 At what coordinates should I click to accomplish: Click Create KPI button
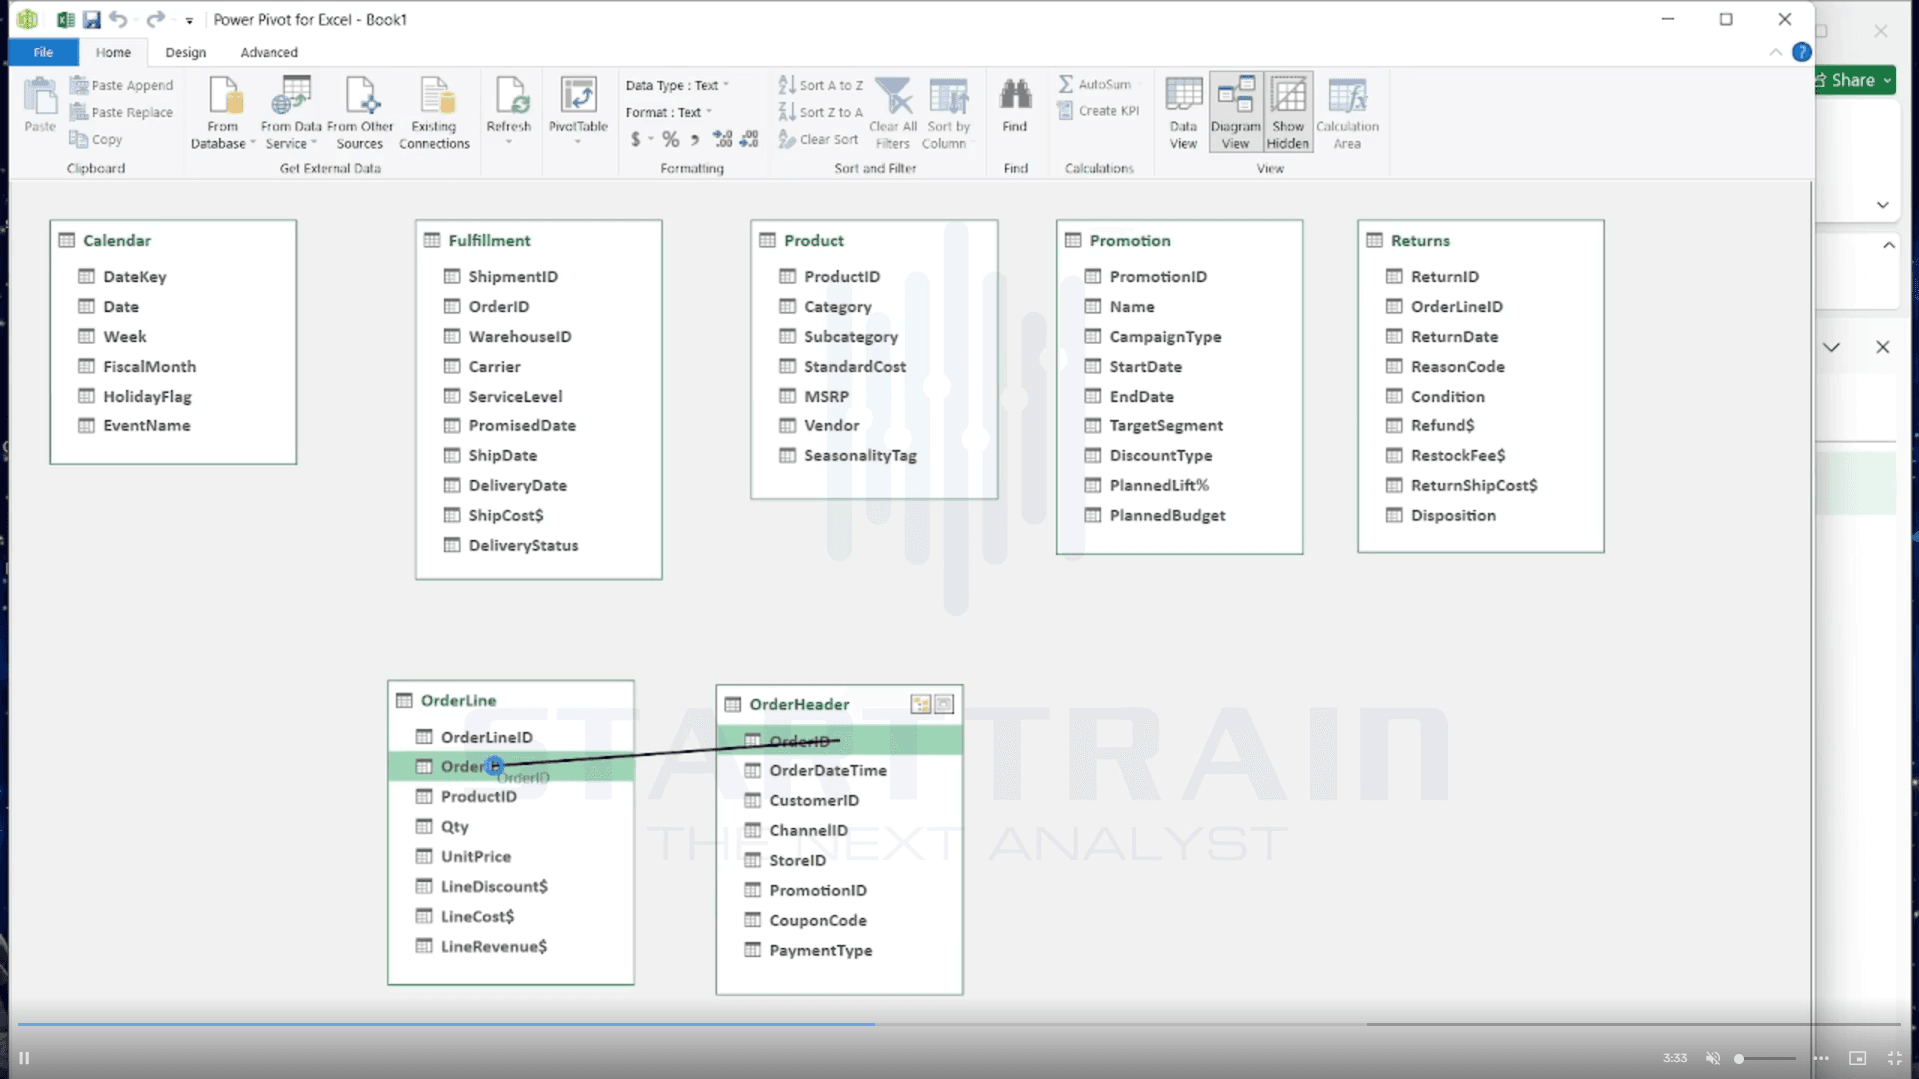pyautogui.click(x=1098, y=110)
